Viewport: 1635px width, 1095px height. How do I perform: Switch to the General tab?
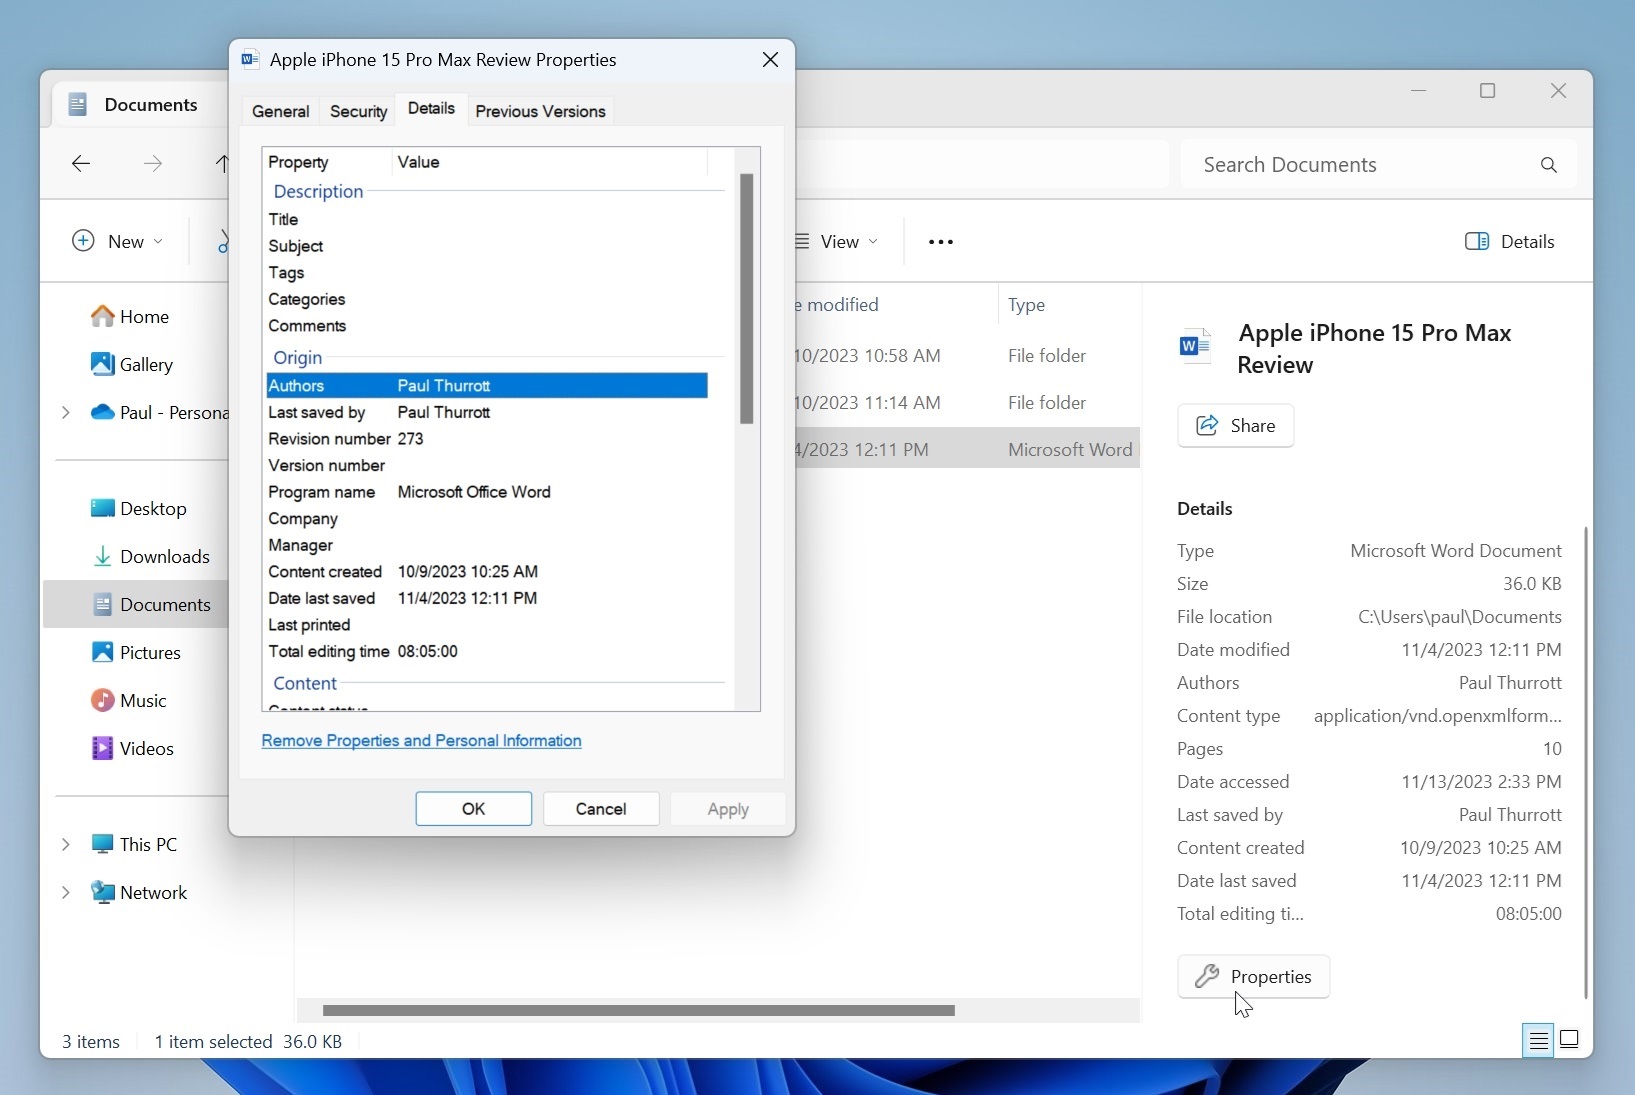(x=280, y=111)
